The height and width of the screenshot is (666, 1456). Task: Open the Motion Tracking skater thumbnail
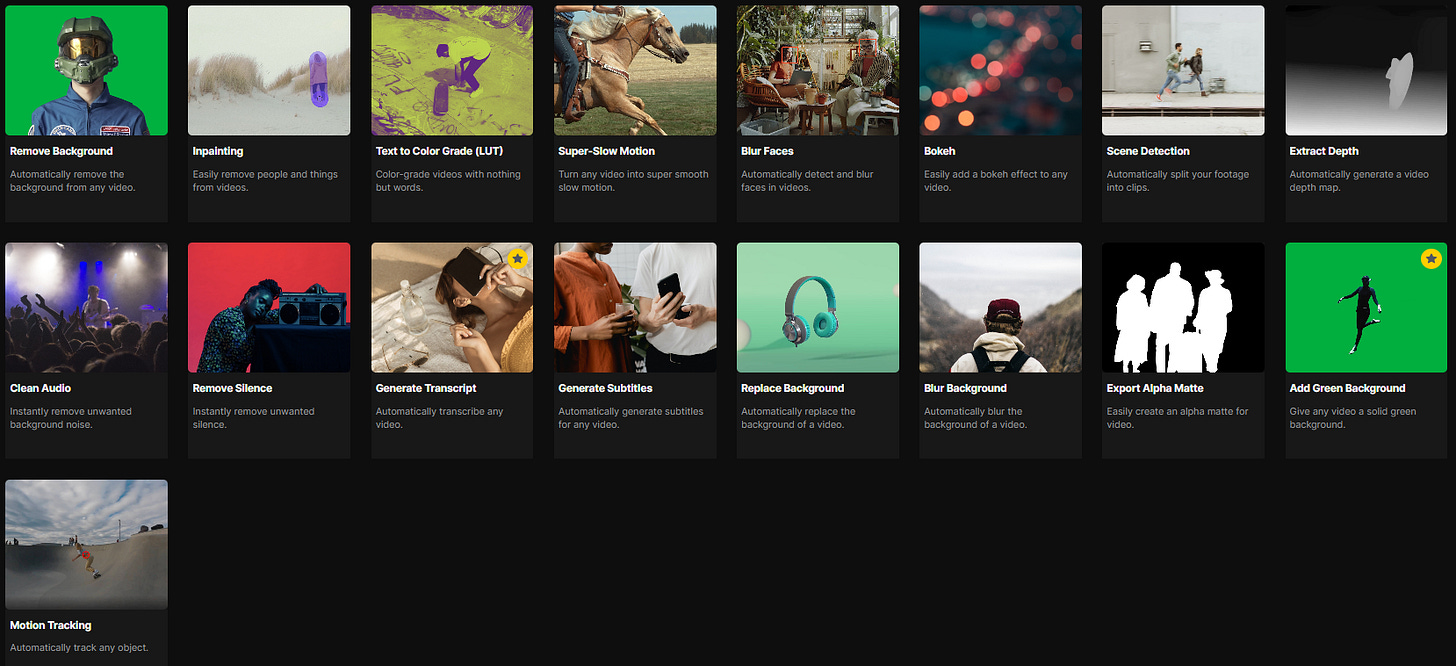click(x=86, y=544)
